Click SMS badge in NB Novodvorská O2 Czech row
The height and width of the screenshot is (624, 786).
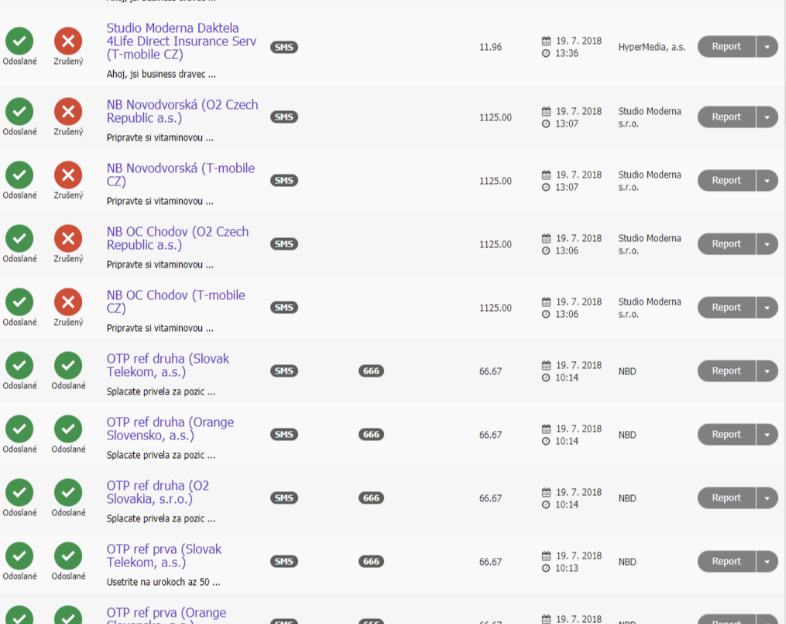284,117
